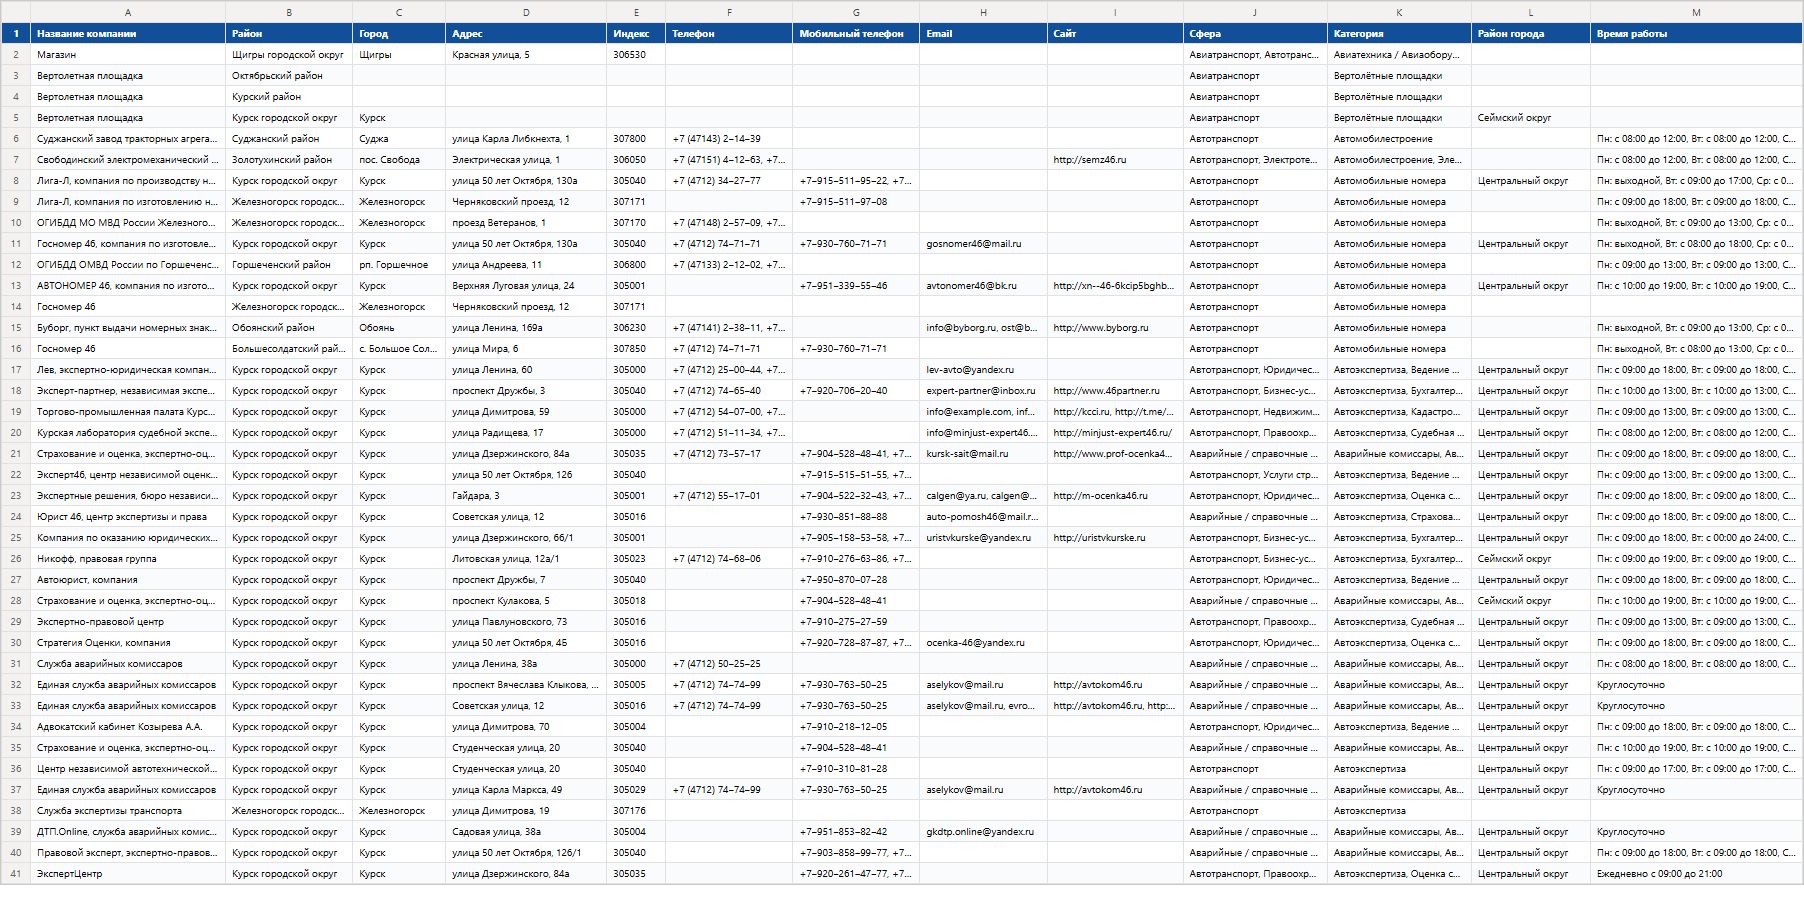Screen dimensions: 1804x902
Task: Select mobile number '+7–910–275–27–59'
Action: click(x=856, y=622)
